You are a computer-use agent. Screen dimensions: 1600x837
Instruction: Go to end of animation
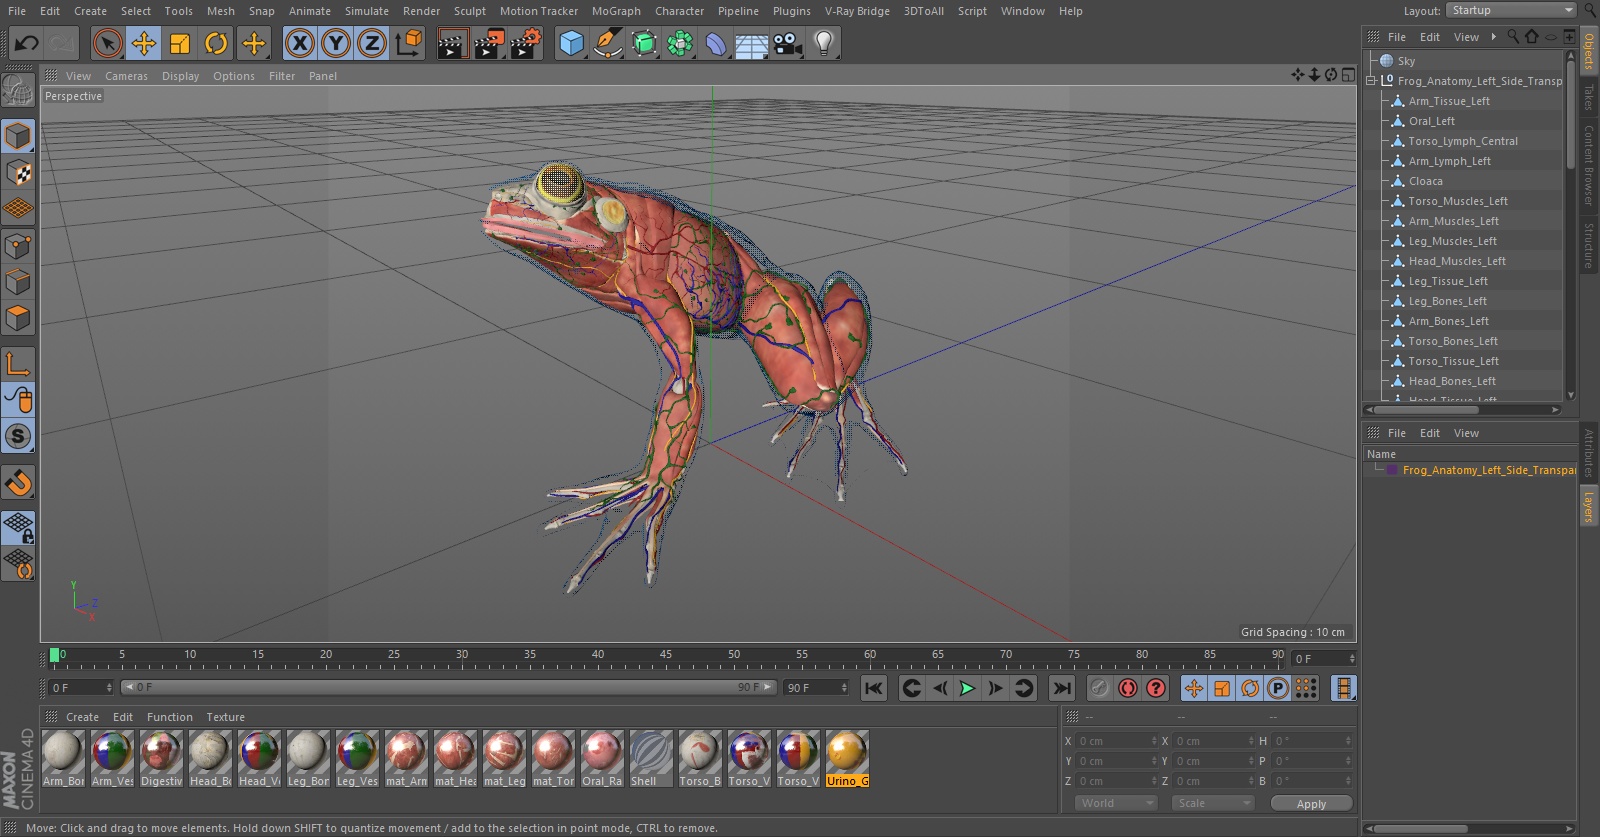tap(1062, 688)
